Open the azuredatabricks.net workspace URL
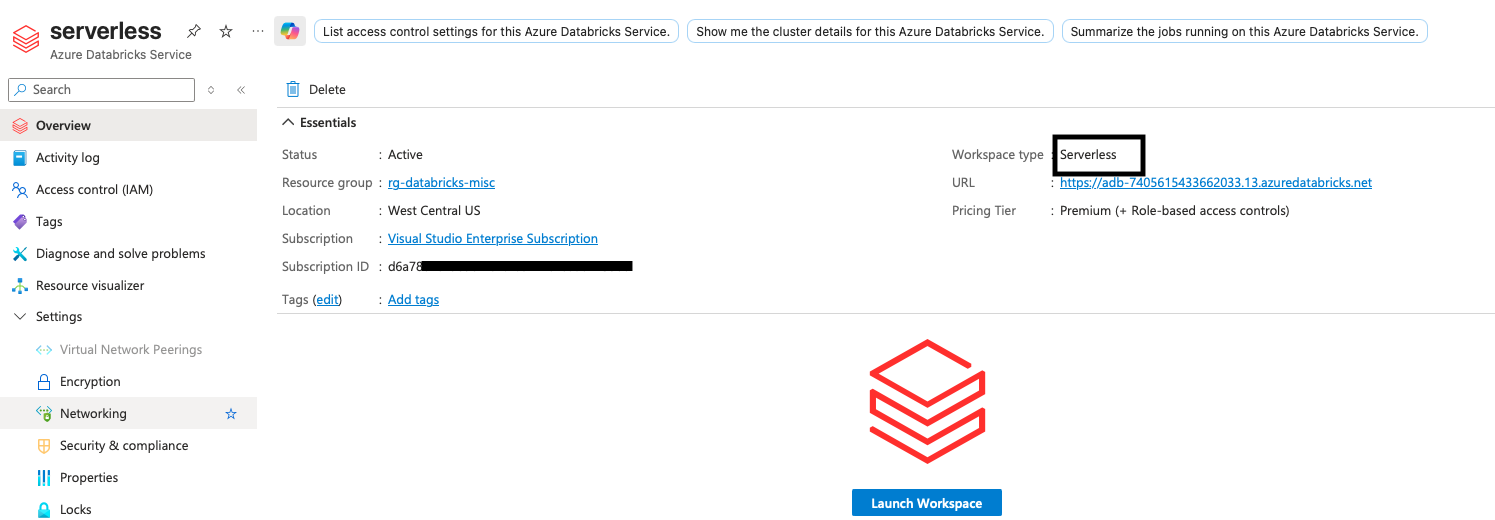 click(1216, 183)
